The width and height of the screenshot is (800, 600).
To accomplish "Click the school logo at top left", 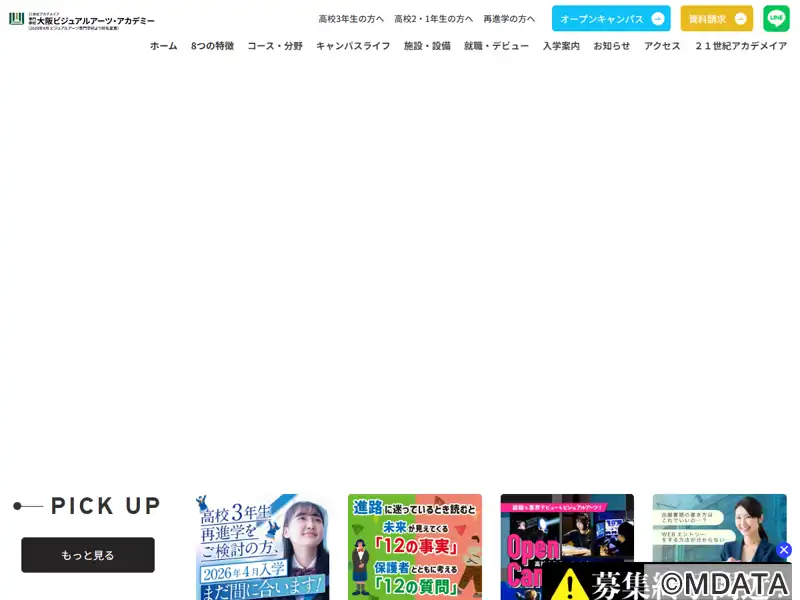I will point(82,20).
